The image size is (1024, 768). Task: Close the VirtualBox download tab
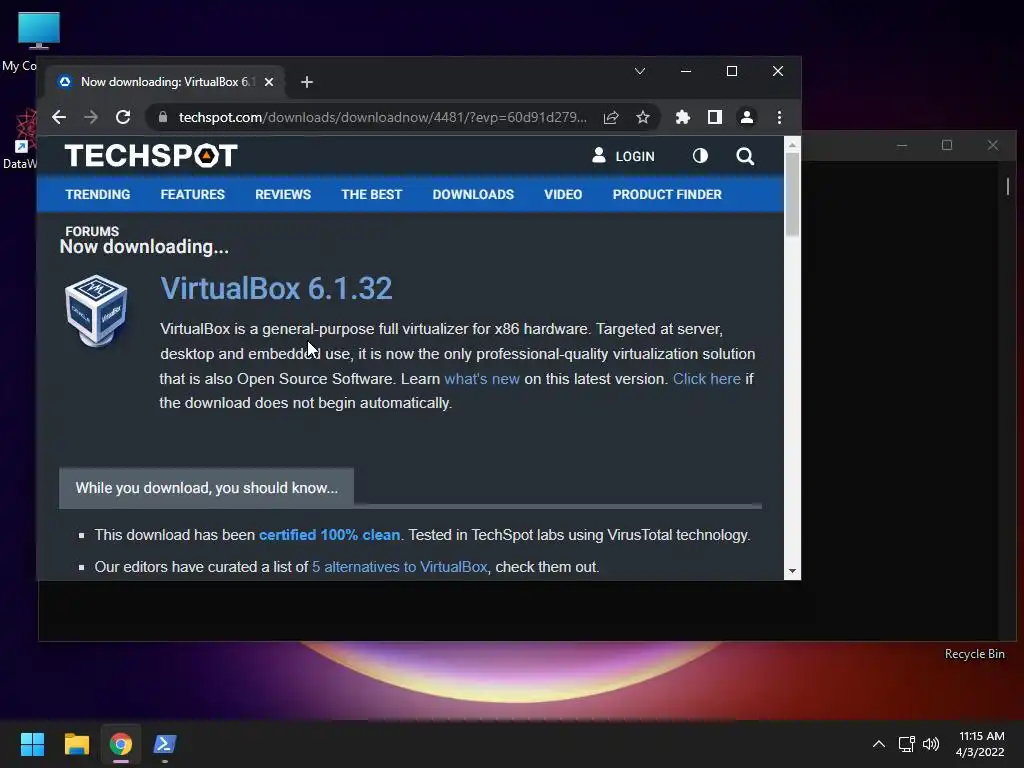[269, 82]
